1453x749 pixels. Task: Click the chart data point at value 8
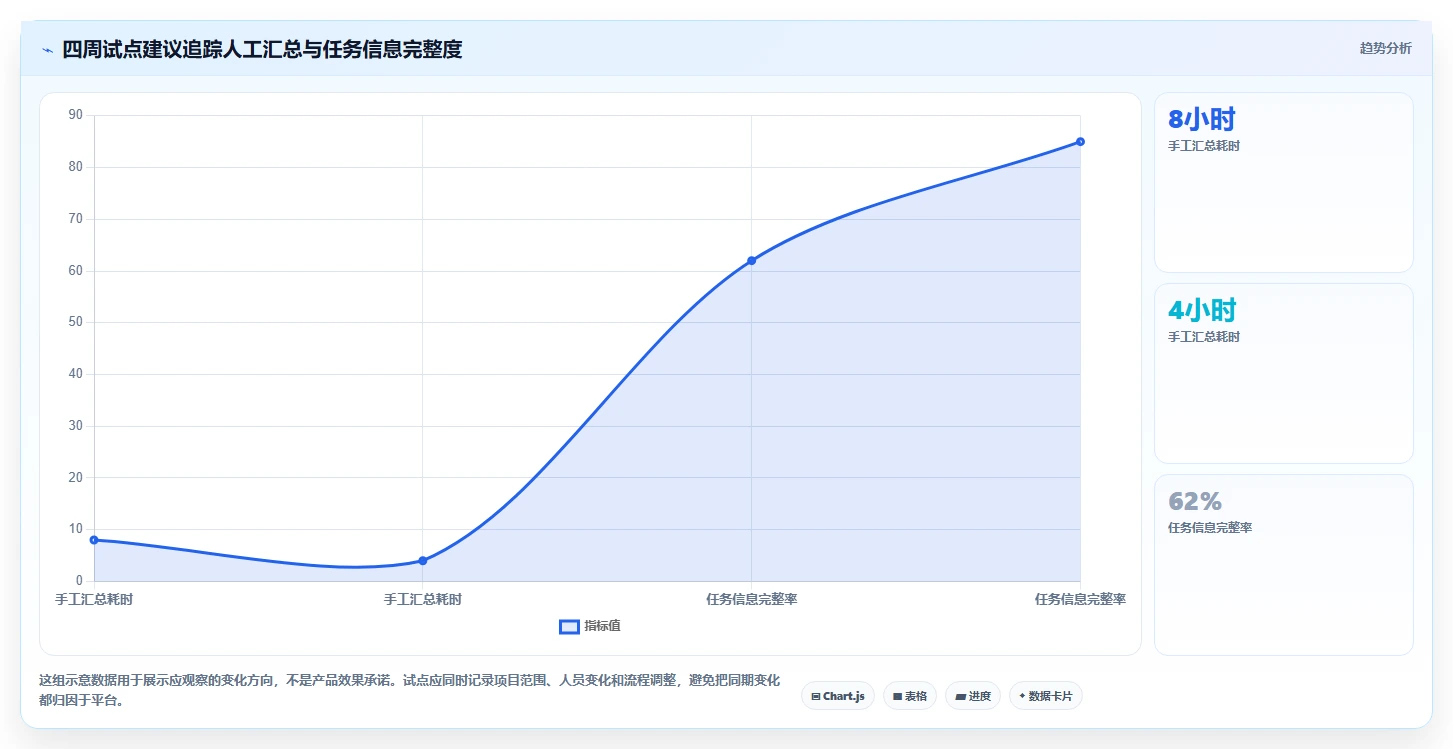click(x=94, y=540)
